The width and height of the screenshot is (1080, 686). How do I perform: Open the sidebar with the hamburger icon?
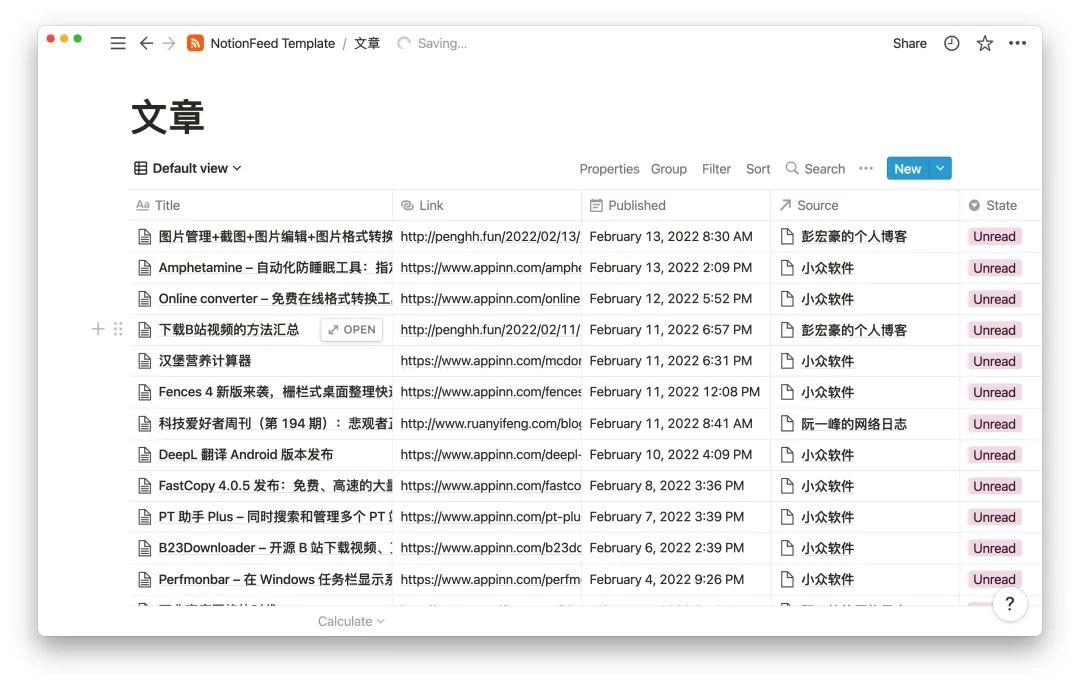coord(118,43)
